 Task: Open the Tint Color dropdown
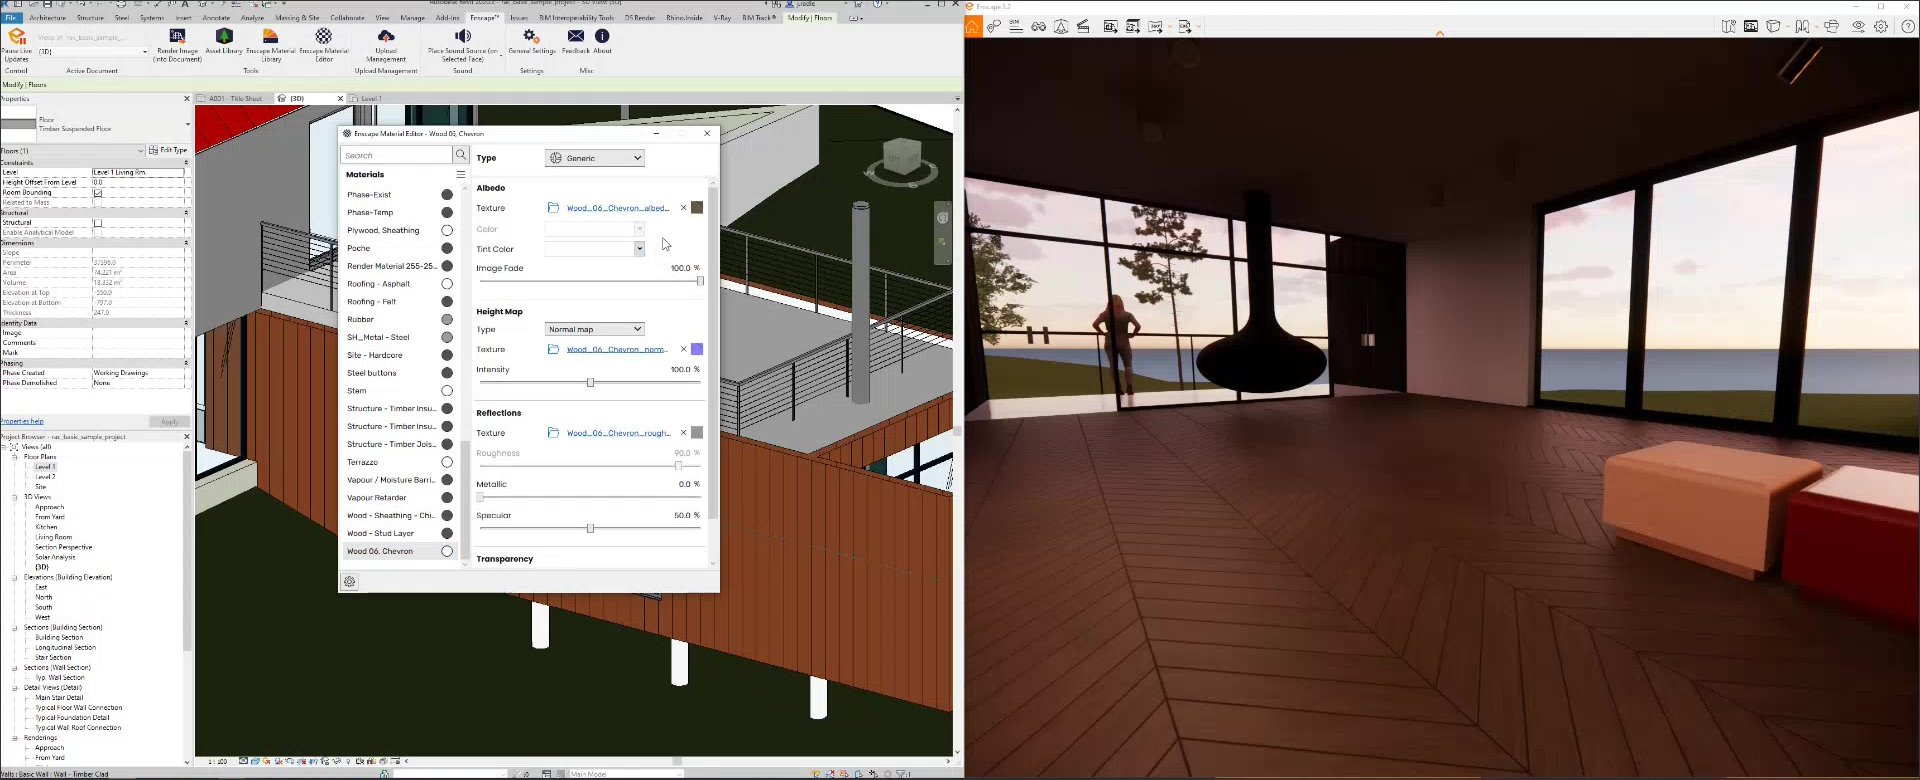[x=639, y=249]
